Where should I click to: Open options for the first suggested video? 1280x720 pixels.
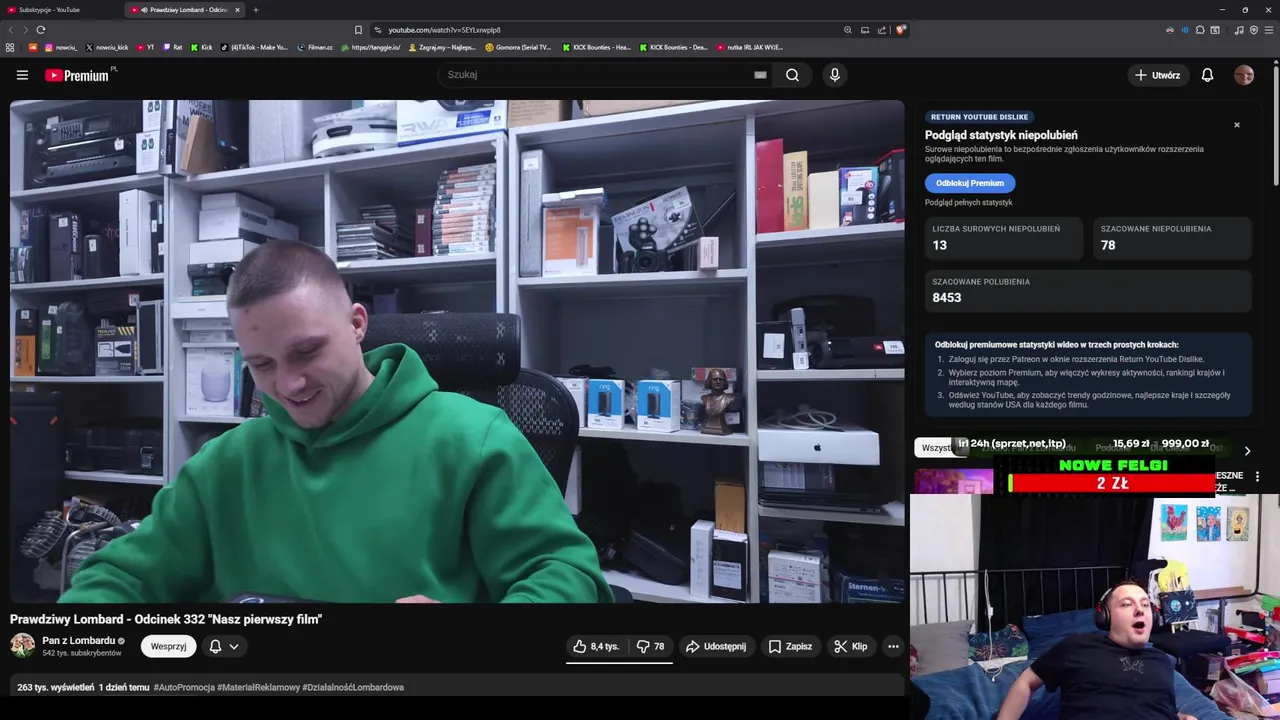[x=1257, y=477]
